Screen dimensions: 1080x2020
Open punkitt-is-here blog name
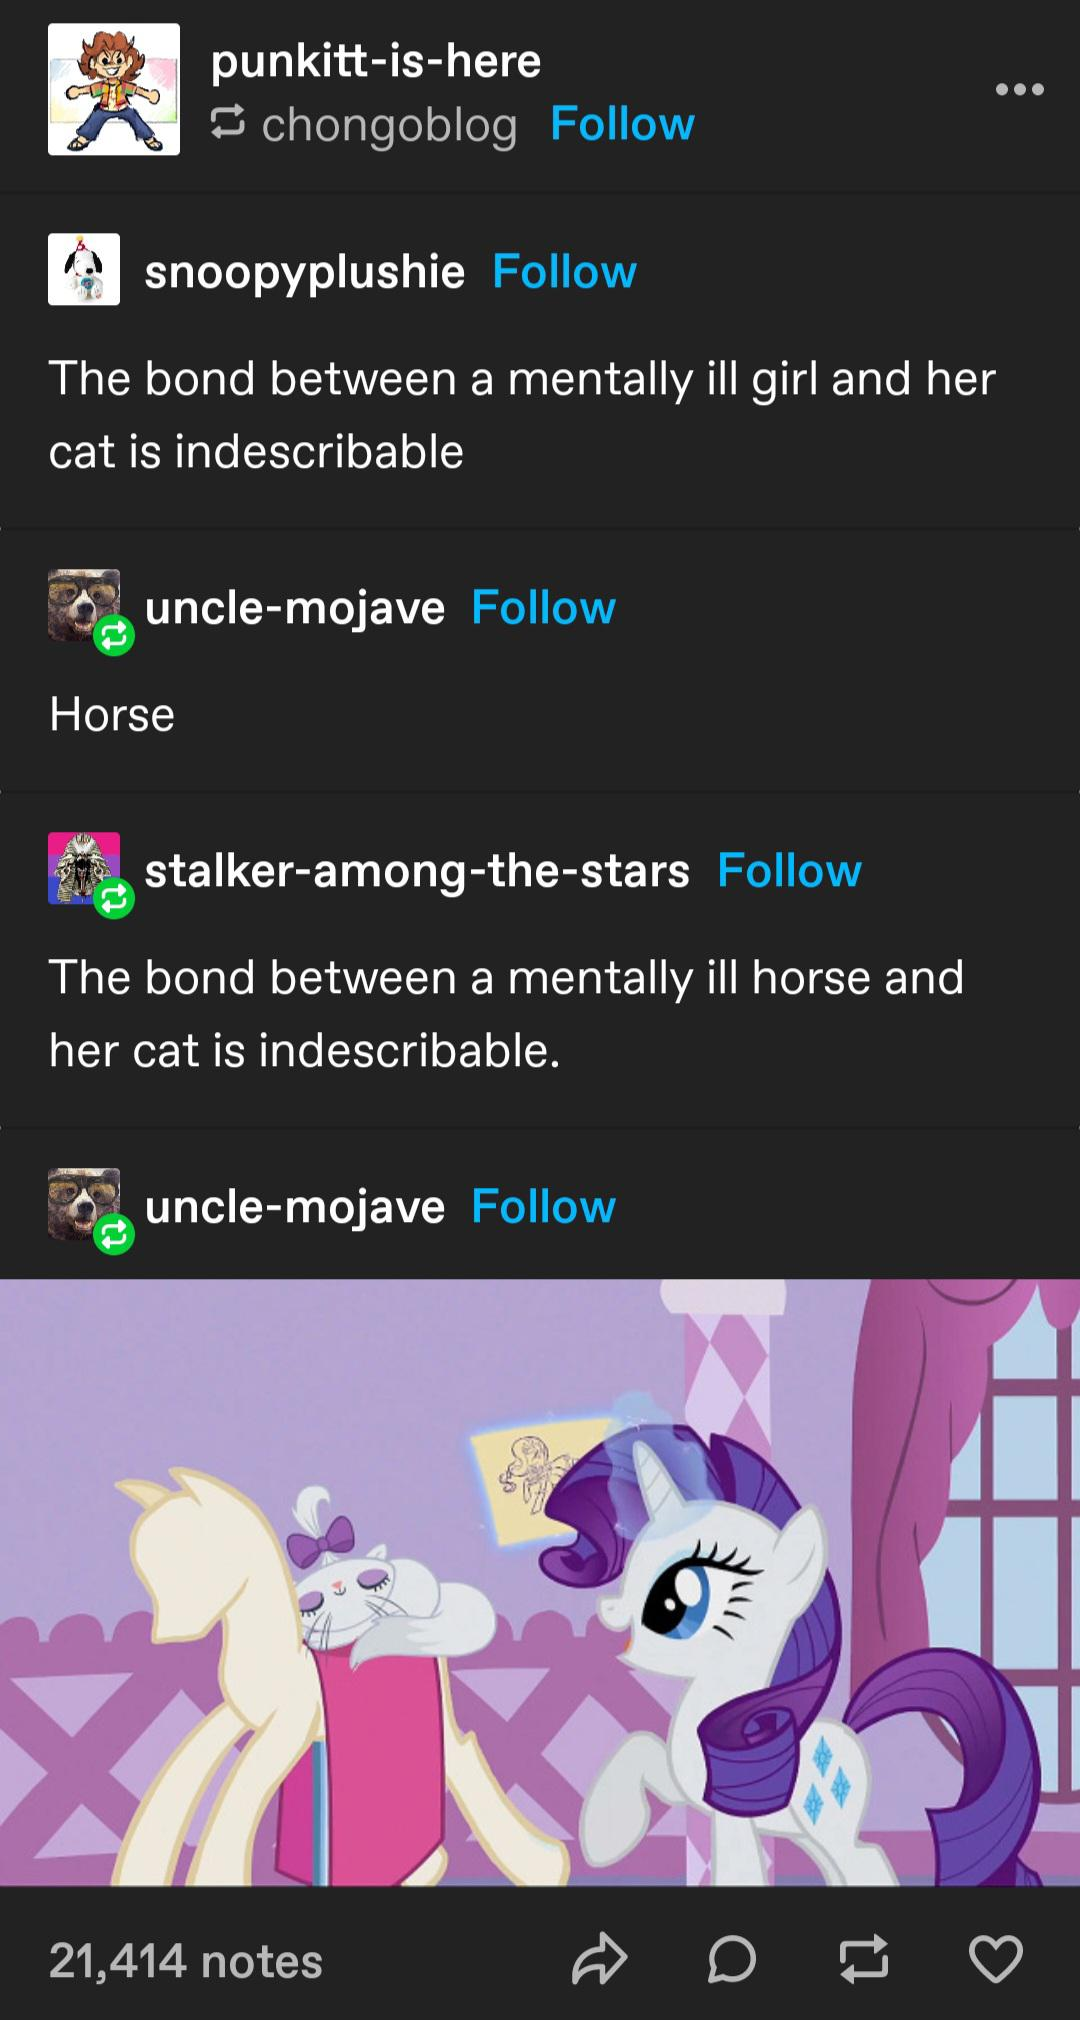click(376, 61)
